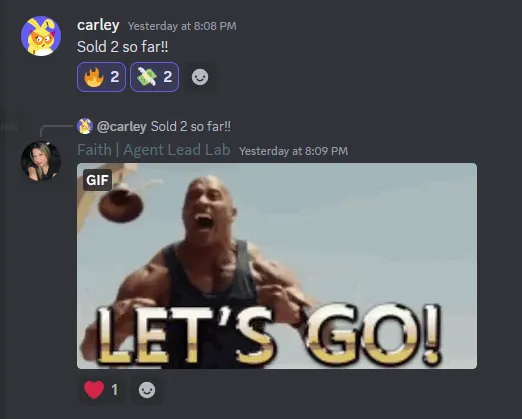522x419 pixels.
Task: Add reaction to Faith's GIF message
Action: click(x=147, y=390)
